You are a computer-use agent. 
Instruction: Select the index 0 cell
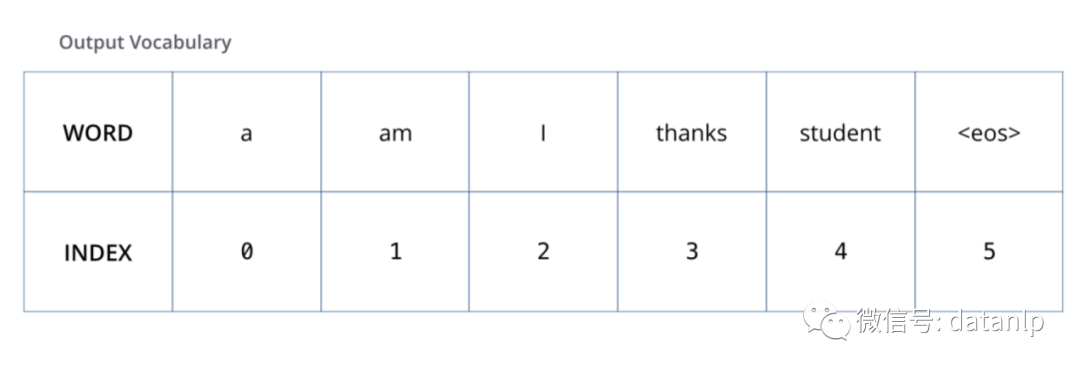coord(247,252)
